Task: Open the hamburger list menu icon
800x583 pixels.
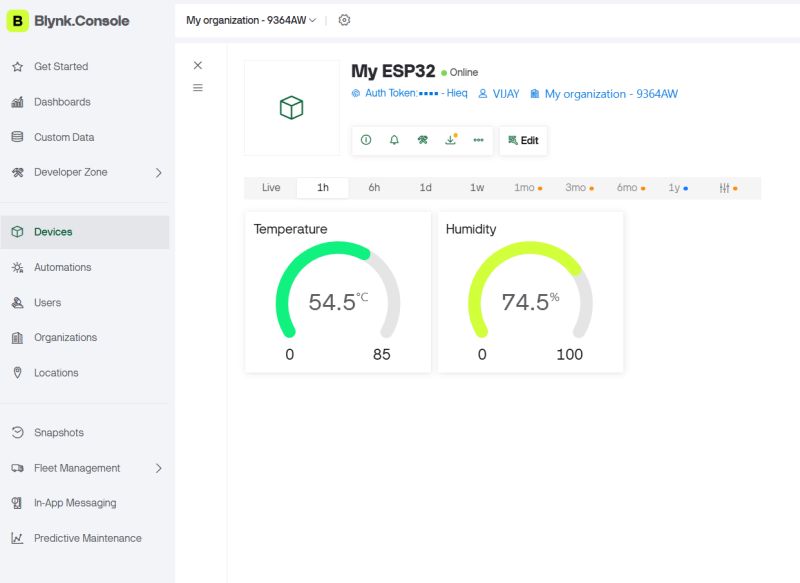Action: tap(198, 88)
